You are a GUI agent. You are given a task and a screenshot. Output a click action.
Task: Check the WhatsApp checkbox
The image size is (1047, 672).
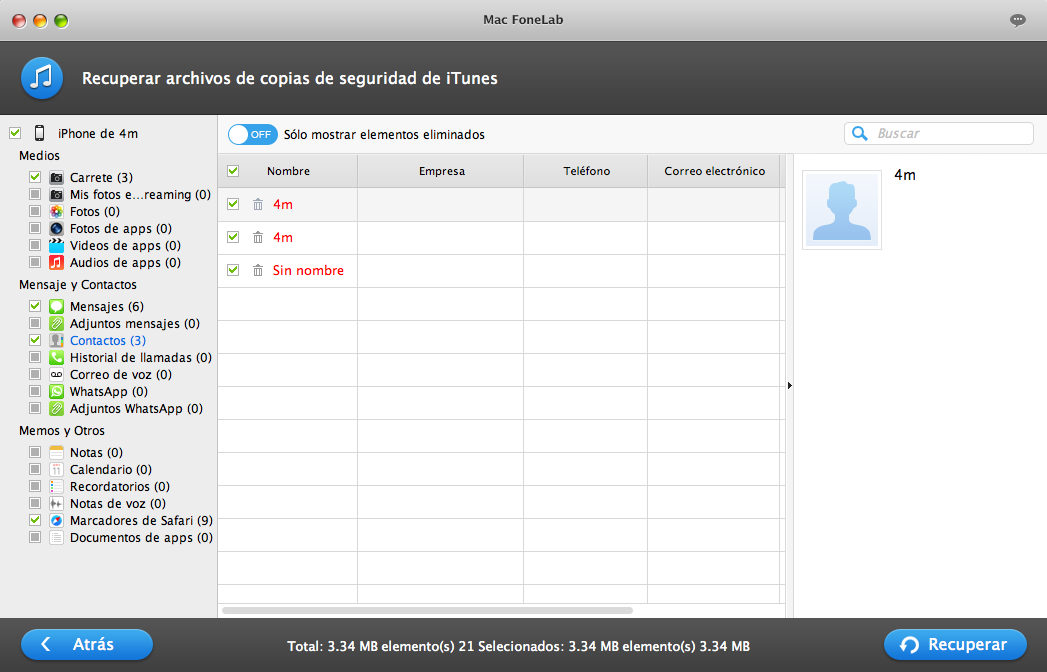coord(35,391)
